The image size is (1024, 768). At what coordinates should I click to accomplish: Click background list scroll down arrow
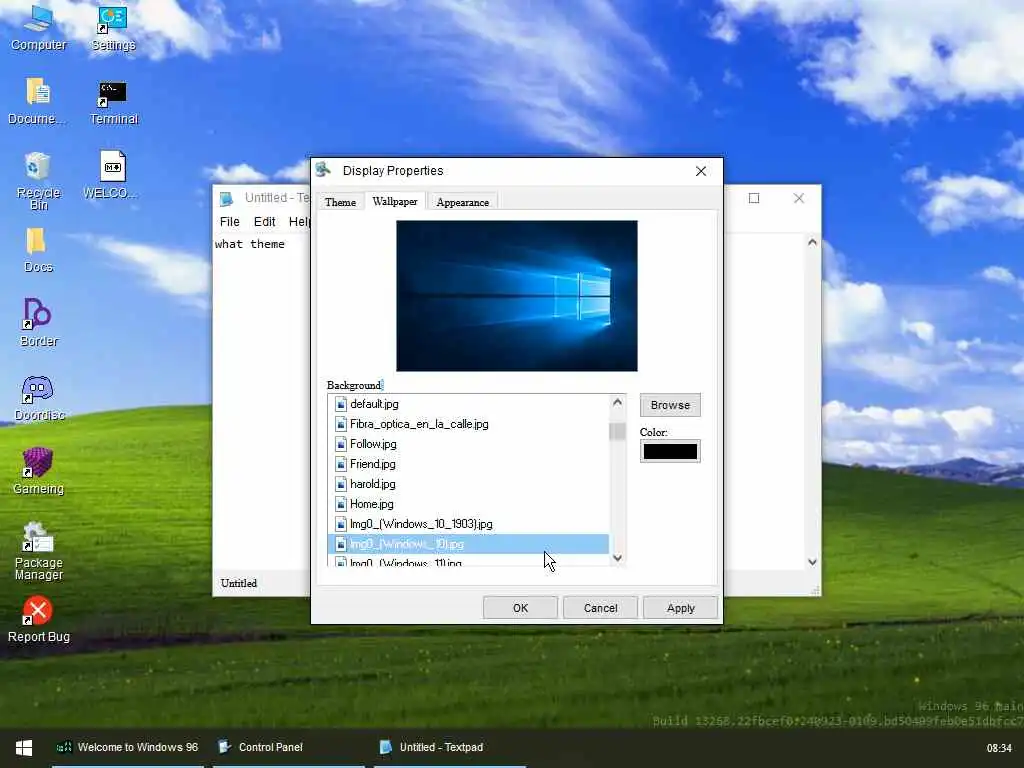617,558
